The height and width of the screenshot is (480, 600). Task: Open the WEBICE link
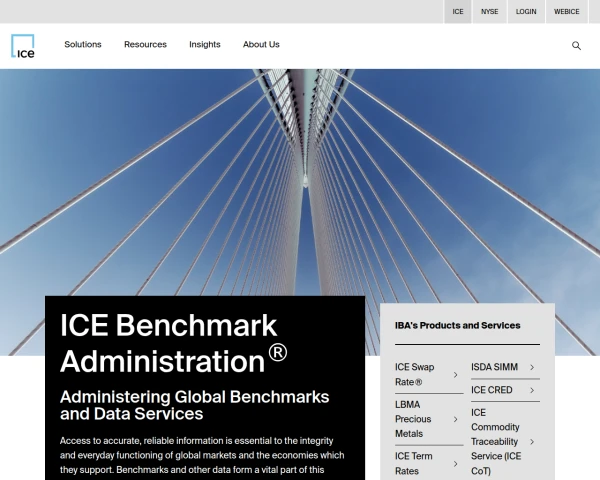567,11
